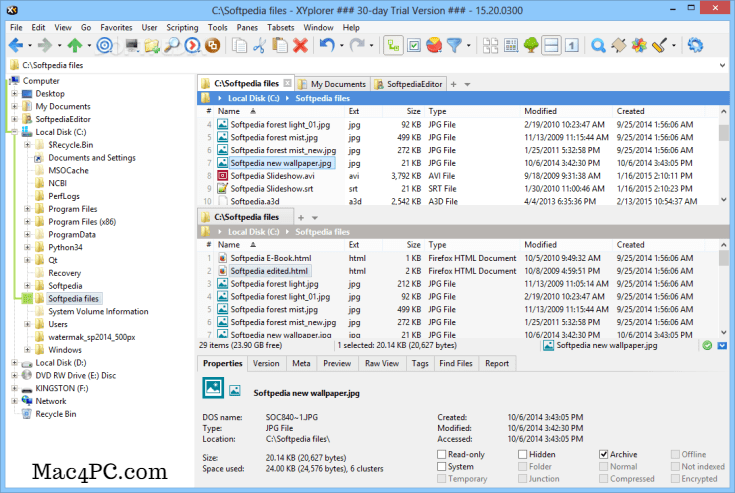This screenshot has width=735, height=493.
Task: Select Softpedia E-Book.html in bottom pane
Action: 270,258
